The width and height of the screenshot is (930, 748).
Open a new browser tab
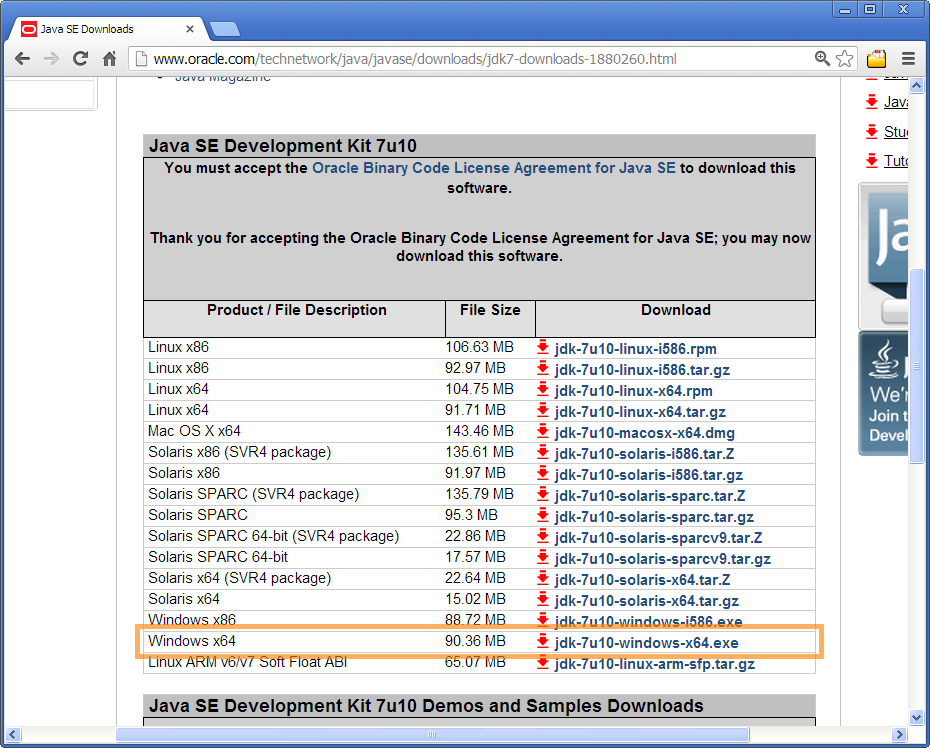tap(225, 28)
